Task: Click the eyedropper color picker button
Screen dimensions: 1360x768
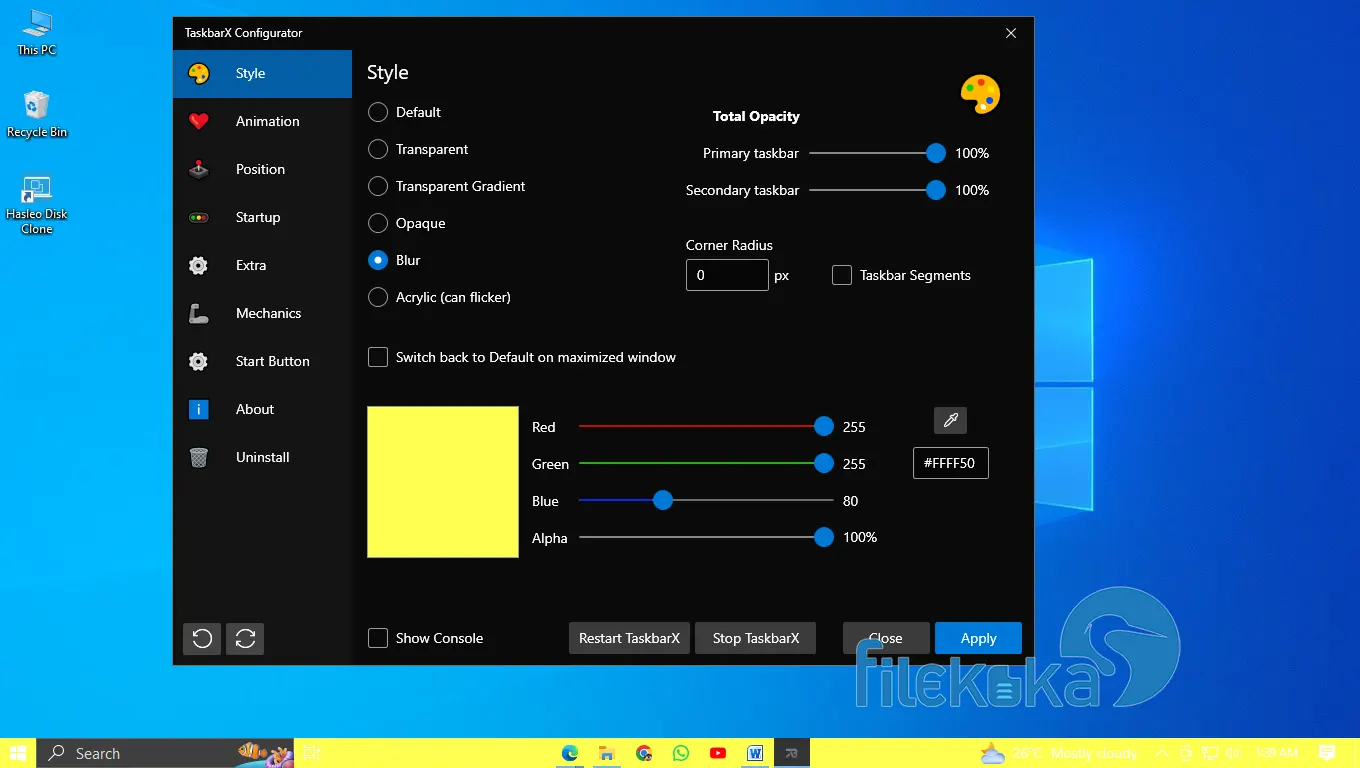Action: pos(950,420)
